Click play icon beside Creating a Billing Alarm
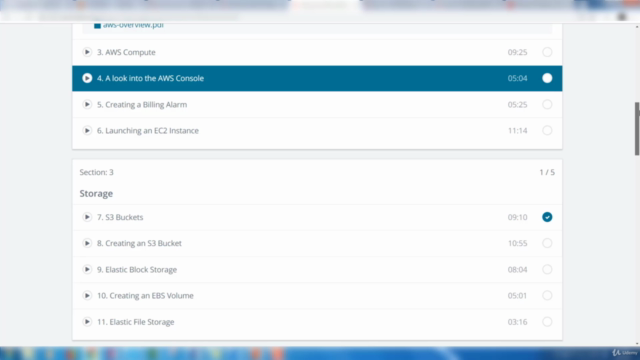Image resolution: width=640 pixels, height=360 pixels. [87, 104]
